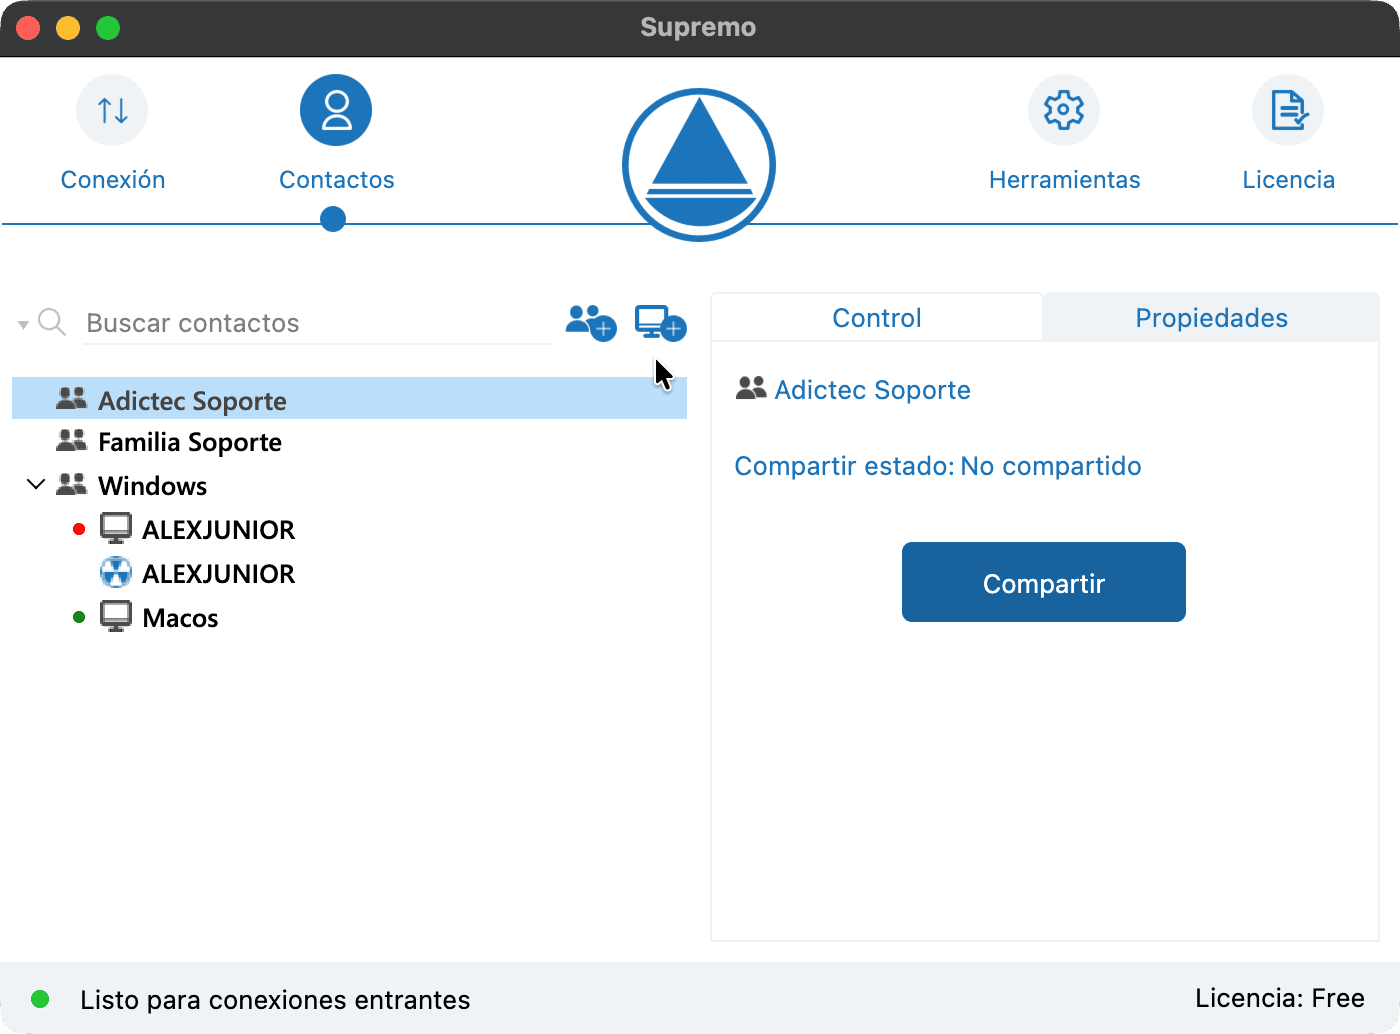Focus the Buscar contactos search field
This screenshot has width=1400, height=1034.
[x=317, y=323]
